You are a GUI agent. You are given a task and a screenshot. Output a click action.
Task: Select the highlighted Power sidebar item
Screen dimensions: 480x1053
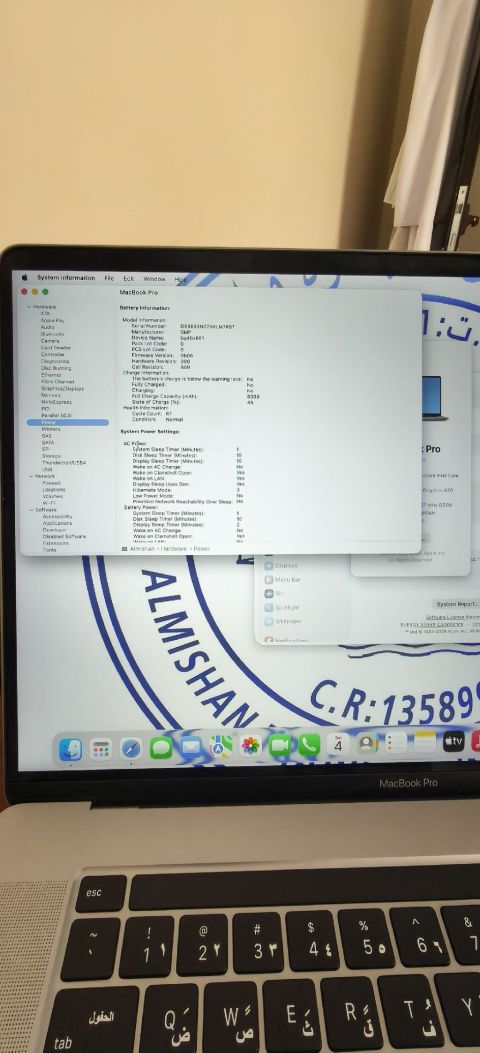tap(67, 422)
